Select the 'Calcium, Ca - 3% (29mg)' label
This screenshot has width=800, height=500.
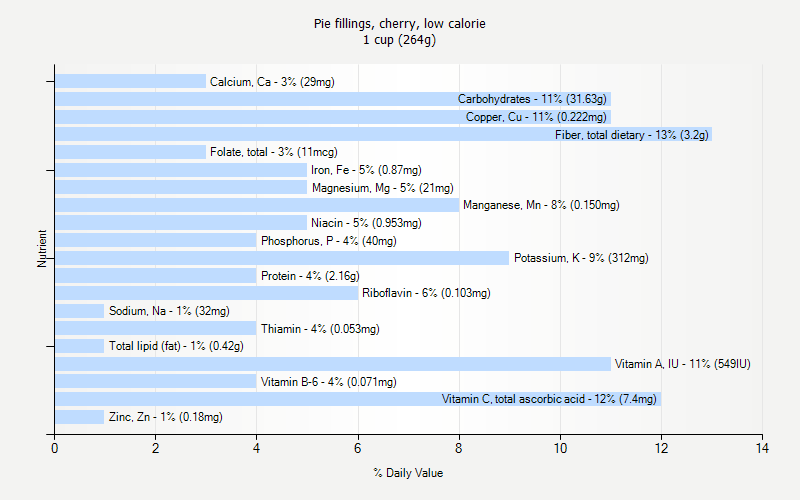point(272,82)
